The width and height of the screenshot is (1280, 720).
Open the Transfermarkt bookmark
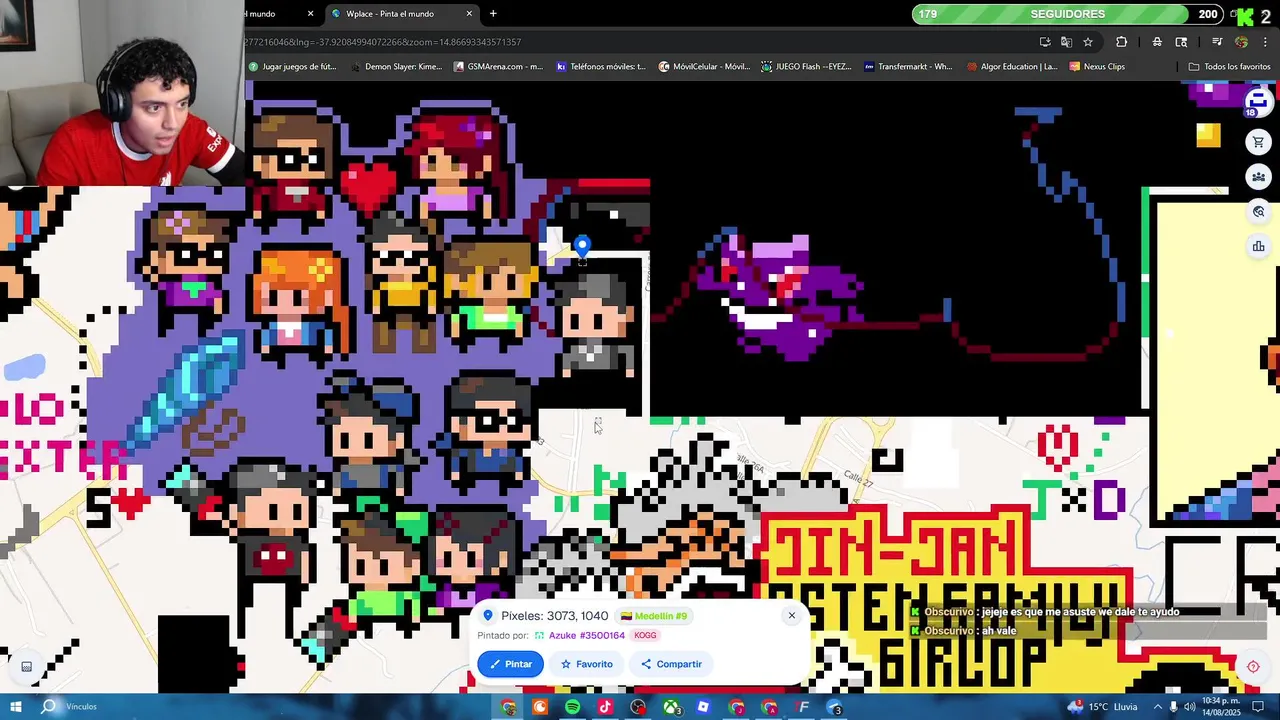tap(908, 67)
